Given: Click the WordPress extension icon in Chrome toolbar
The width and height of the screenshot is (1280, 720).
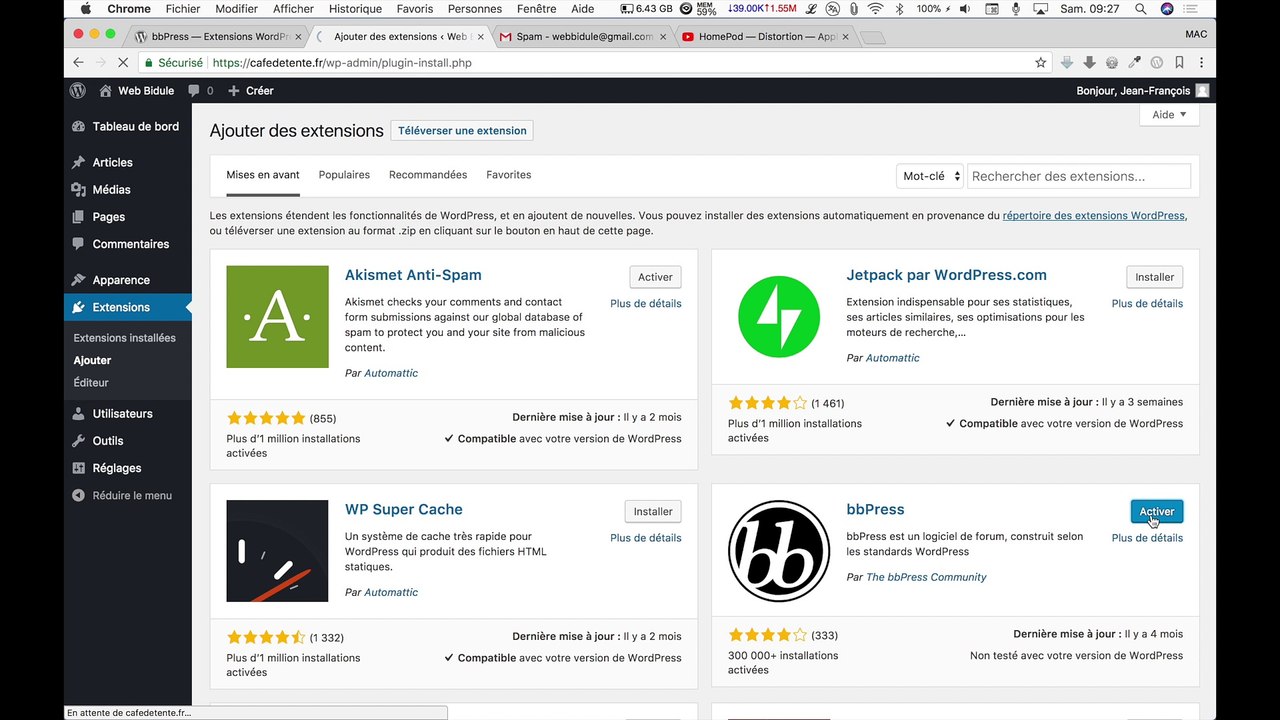Looking at the screenshot, I should (x=1157, y=62).
